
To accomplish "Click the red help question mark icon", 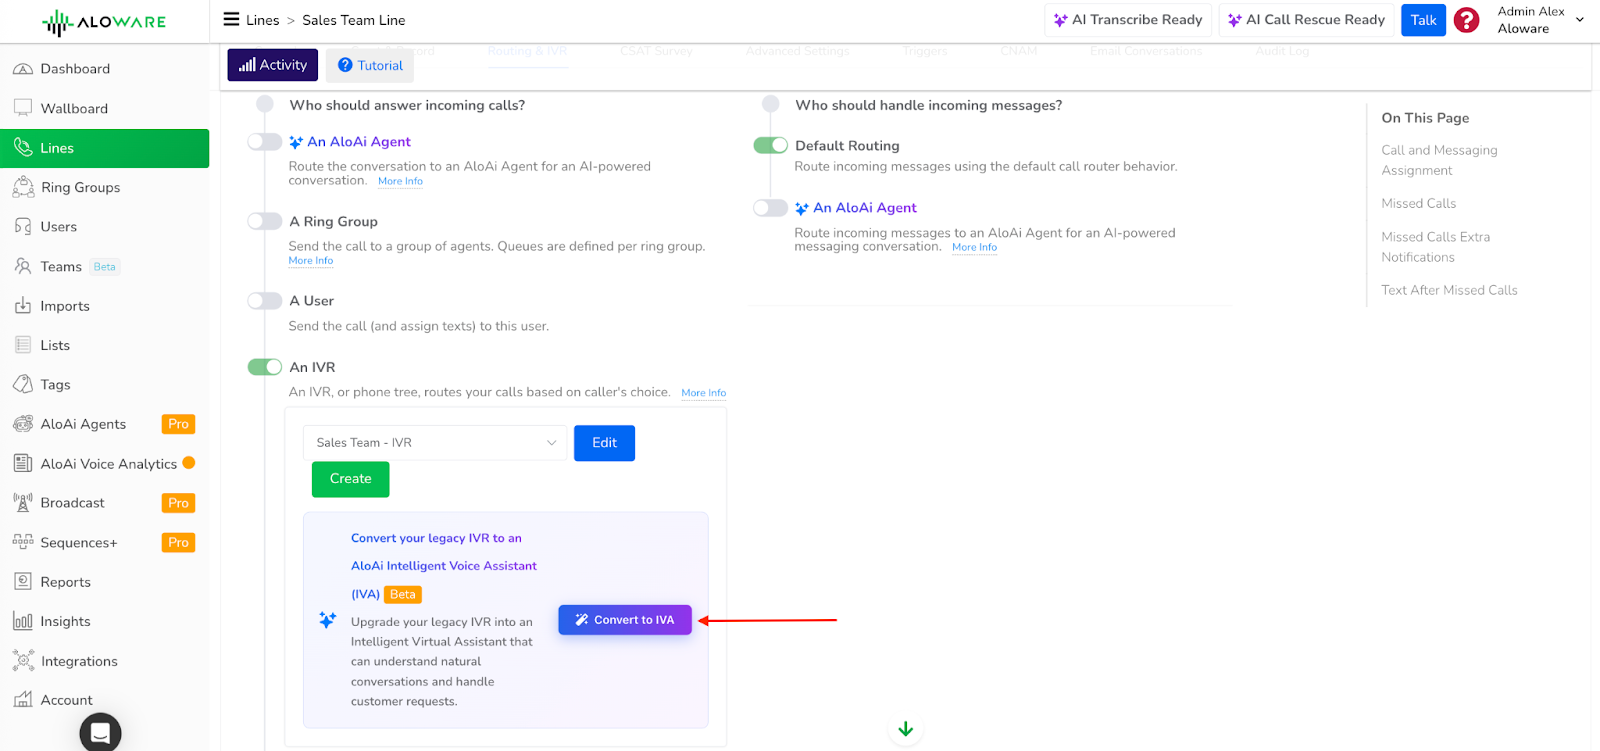I will click(x=1466, y=20).
